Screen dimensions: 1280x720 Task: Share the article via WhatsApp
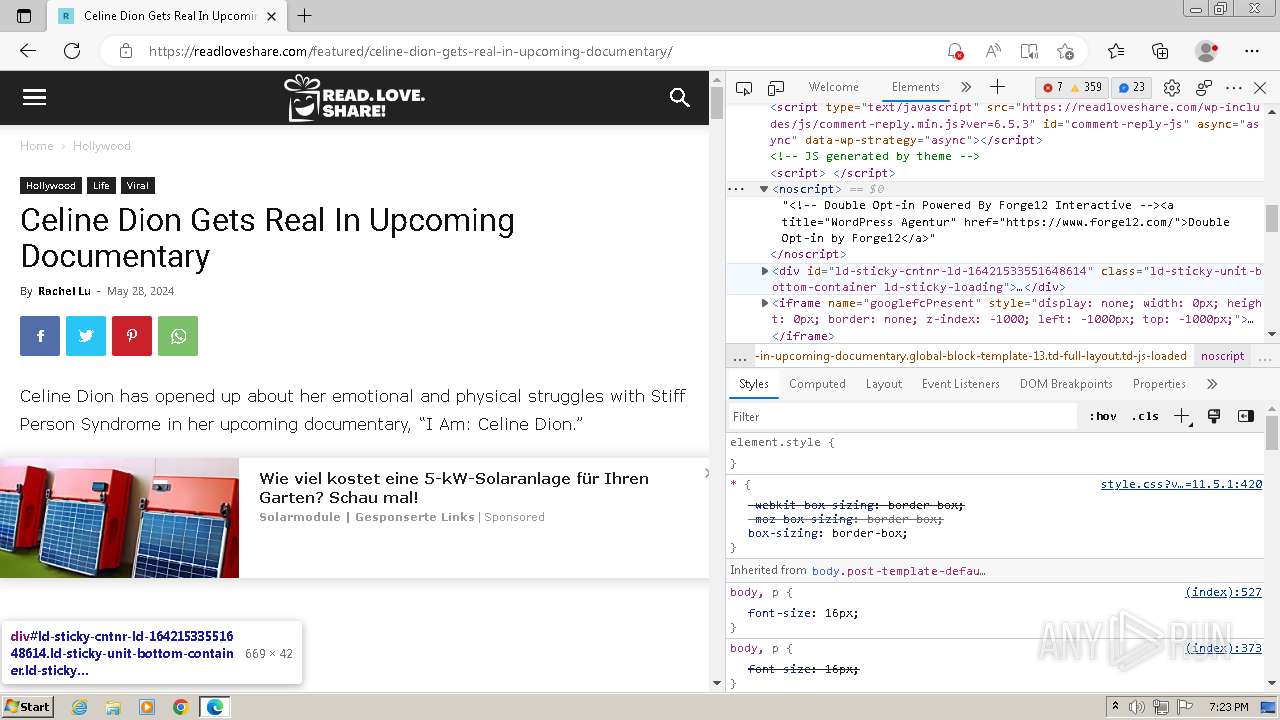[178, 336]
